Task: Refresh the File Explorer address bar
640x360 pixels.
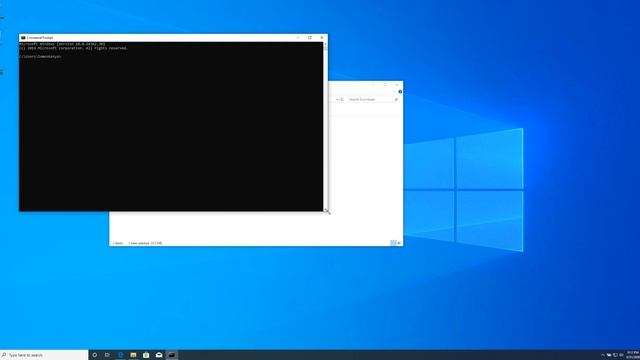Action: [x=342, y=100]
